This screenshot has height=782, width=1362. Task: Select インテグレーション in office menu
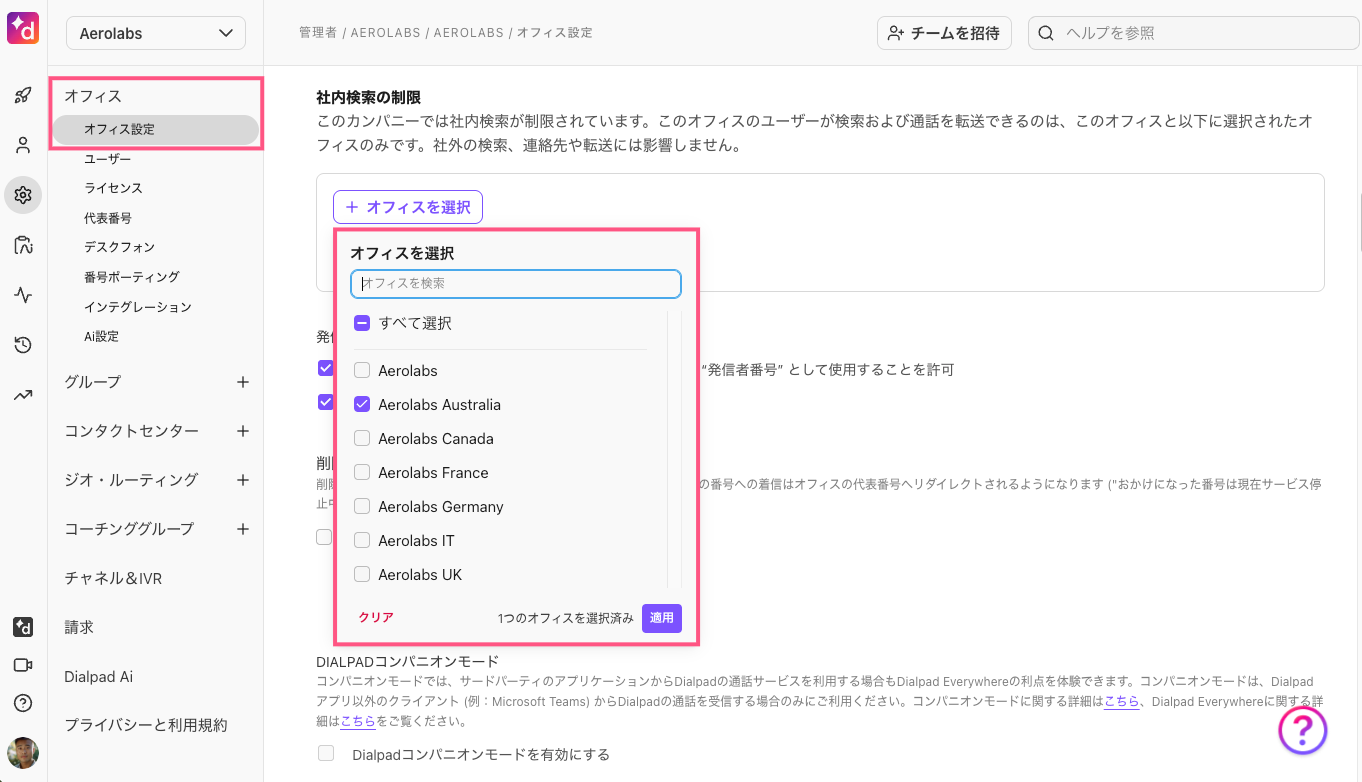(137, 307)
